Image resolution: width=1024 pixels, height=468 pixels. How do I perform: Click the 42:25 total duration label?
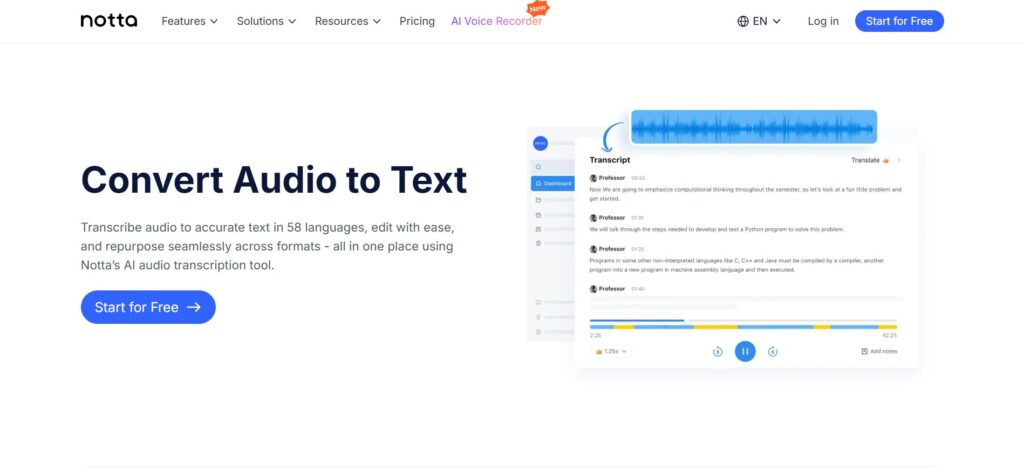click(889, 335)
